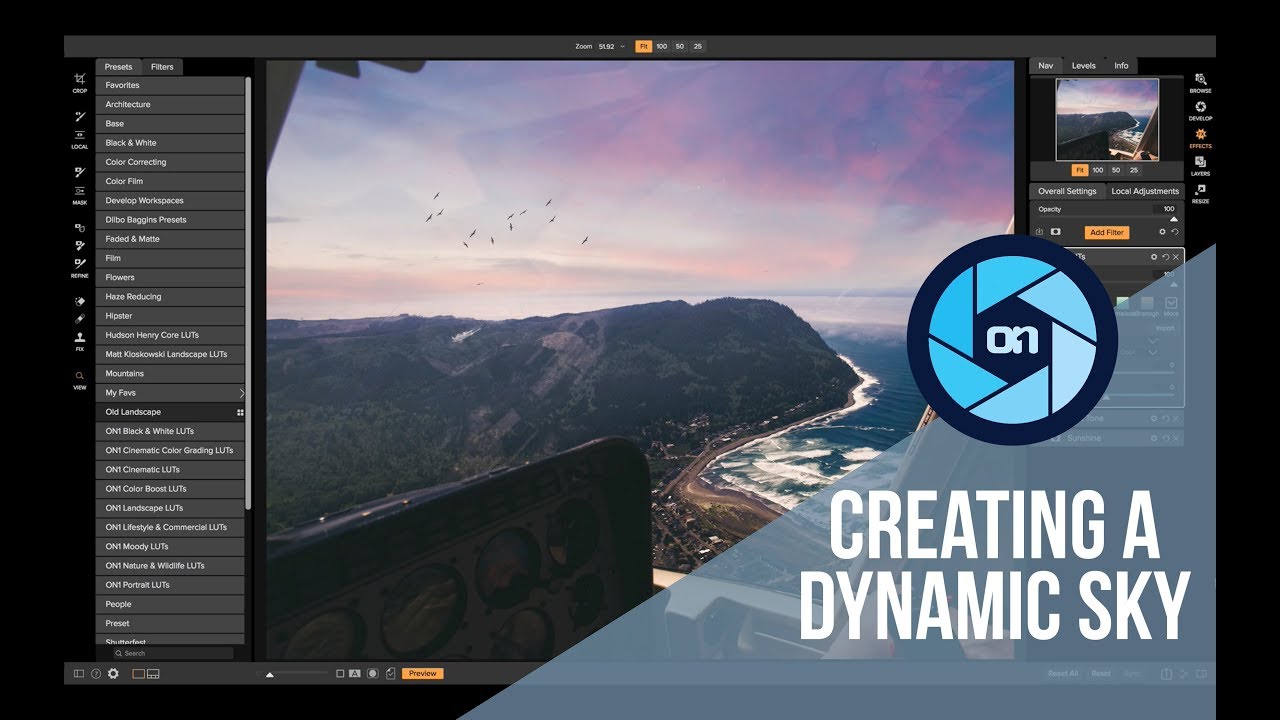Go to the Layers module
This screenshot has width=1280, height=720.
pos(1200,165)
